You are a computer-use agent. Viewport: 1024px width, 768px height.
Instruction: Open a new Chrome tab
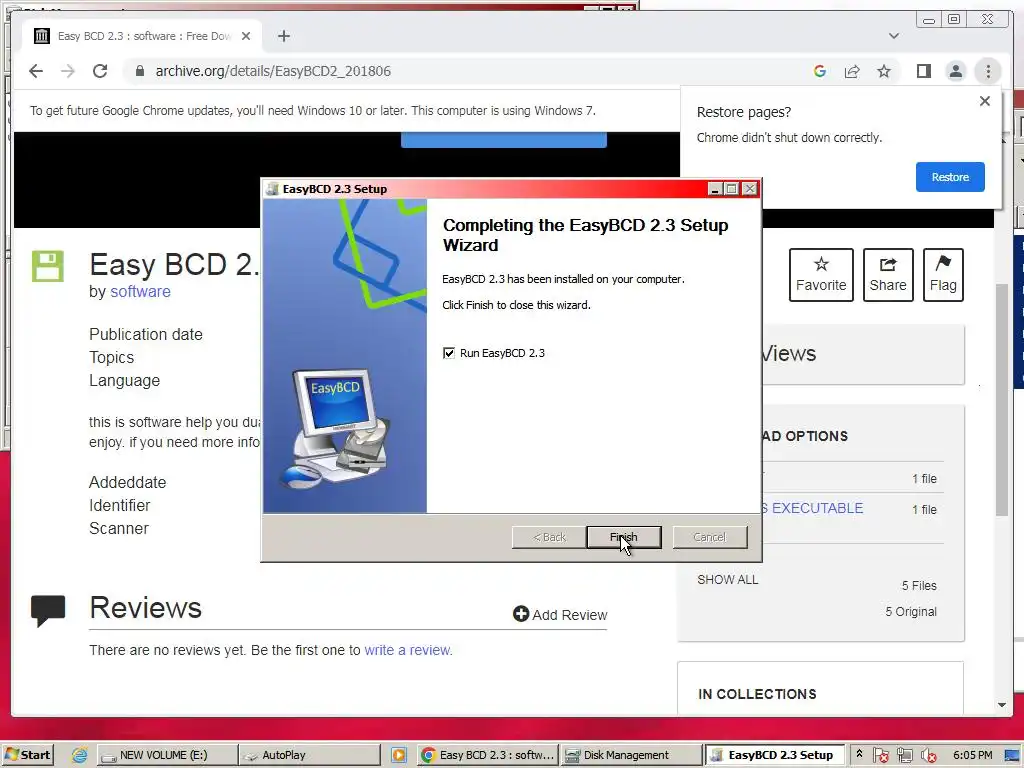[x=283, y=36]
